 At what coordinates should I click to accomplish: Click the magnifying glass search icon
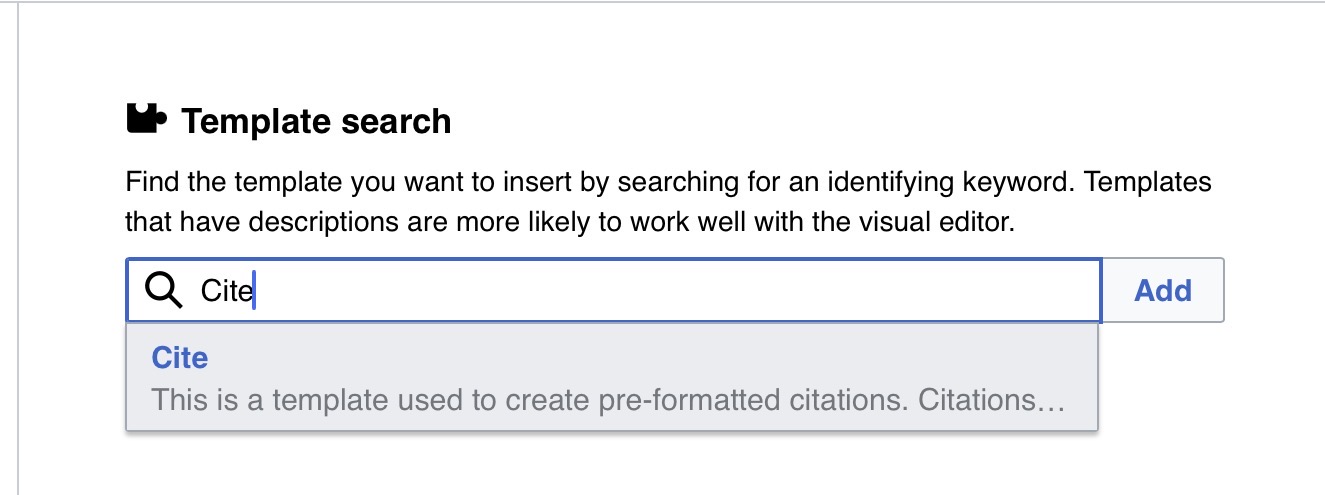pos(163,290)
